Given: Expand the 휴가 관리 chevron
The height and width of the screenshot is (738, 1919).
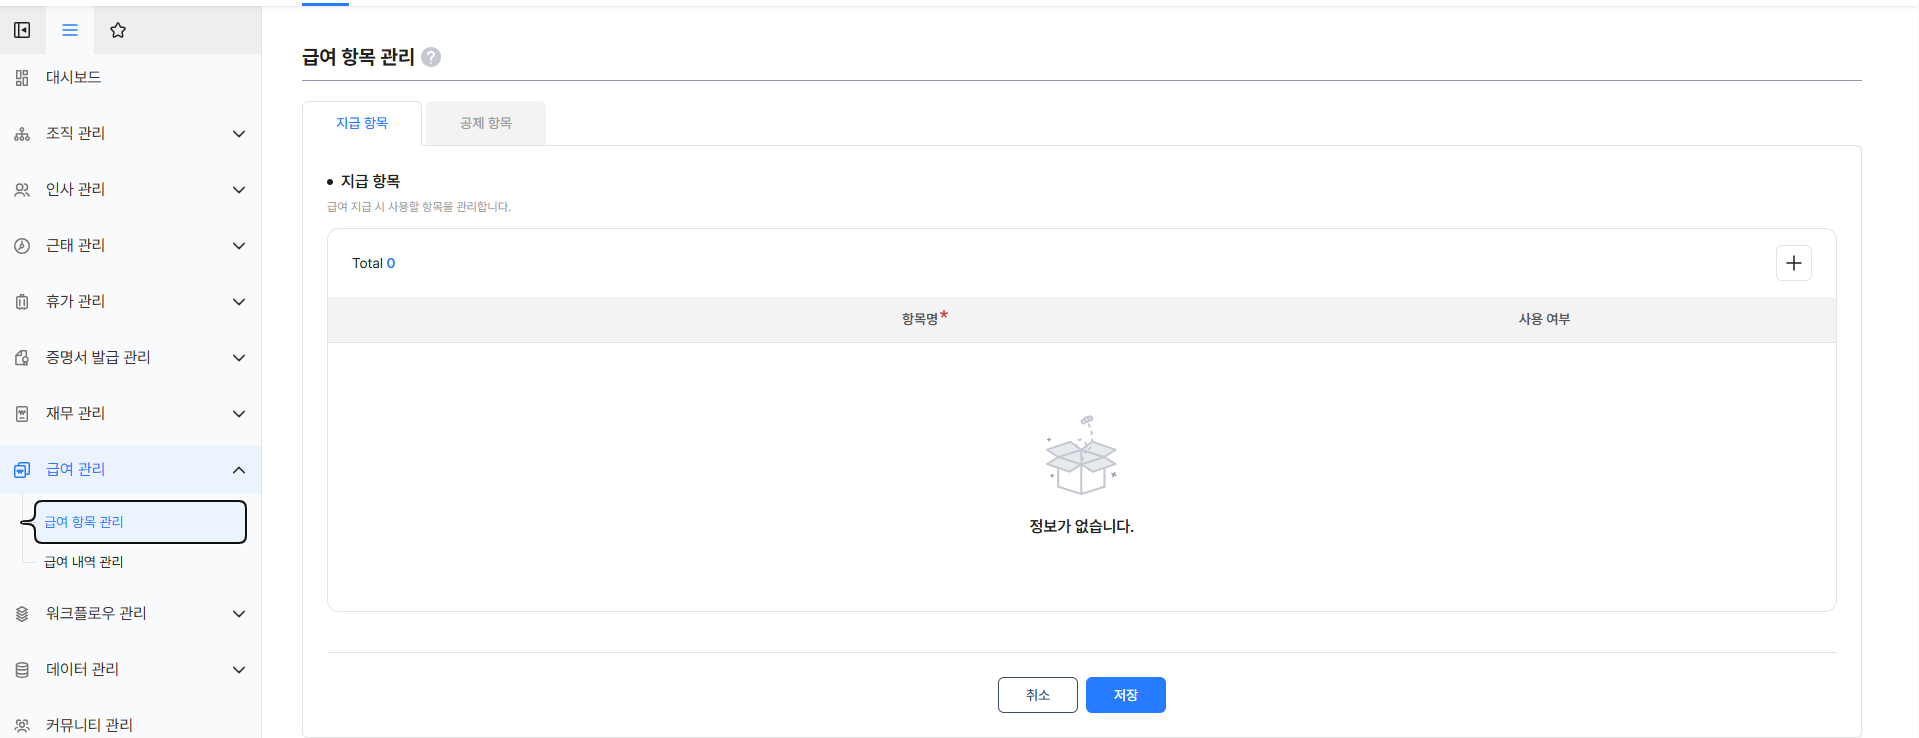Looking at the screenshot, I should point(239,302).
